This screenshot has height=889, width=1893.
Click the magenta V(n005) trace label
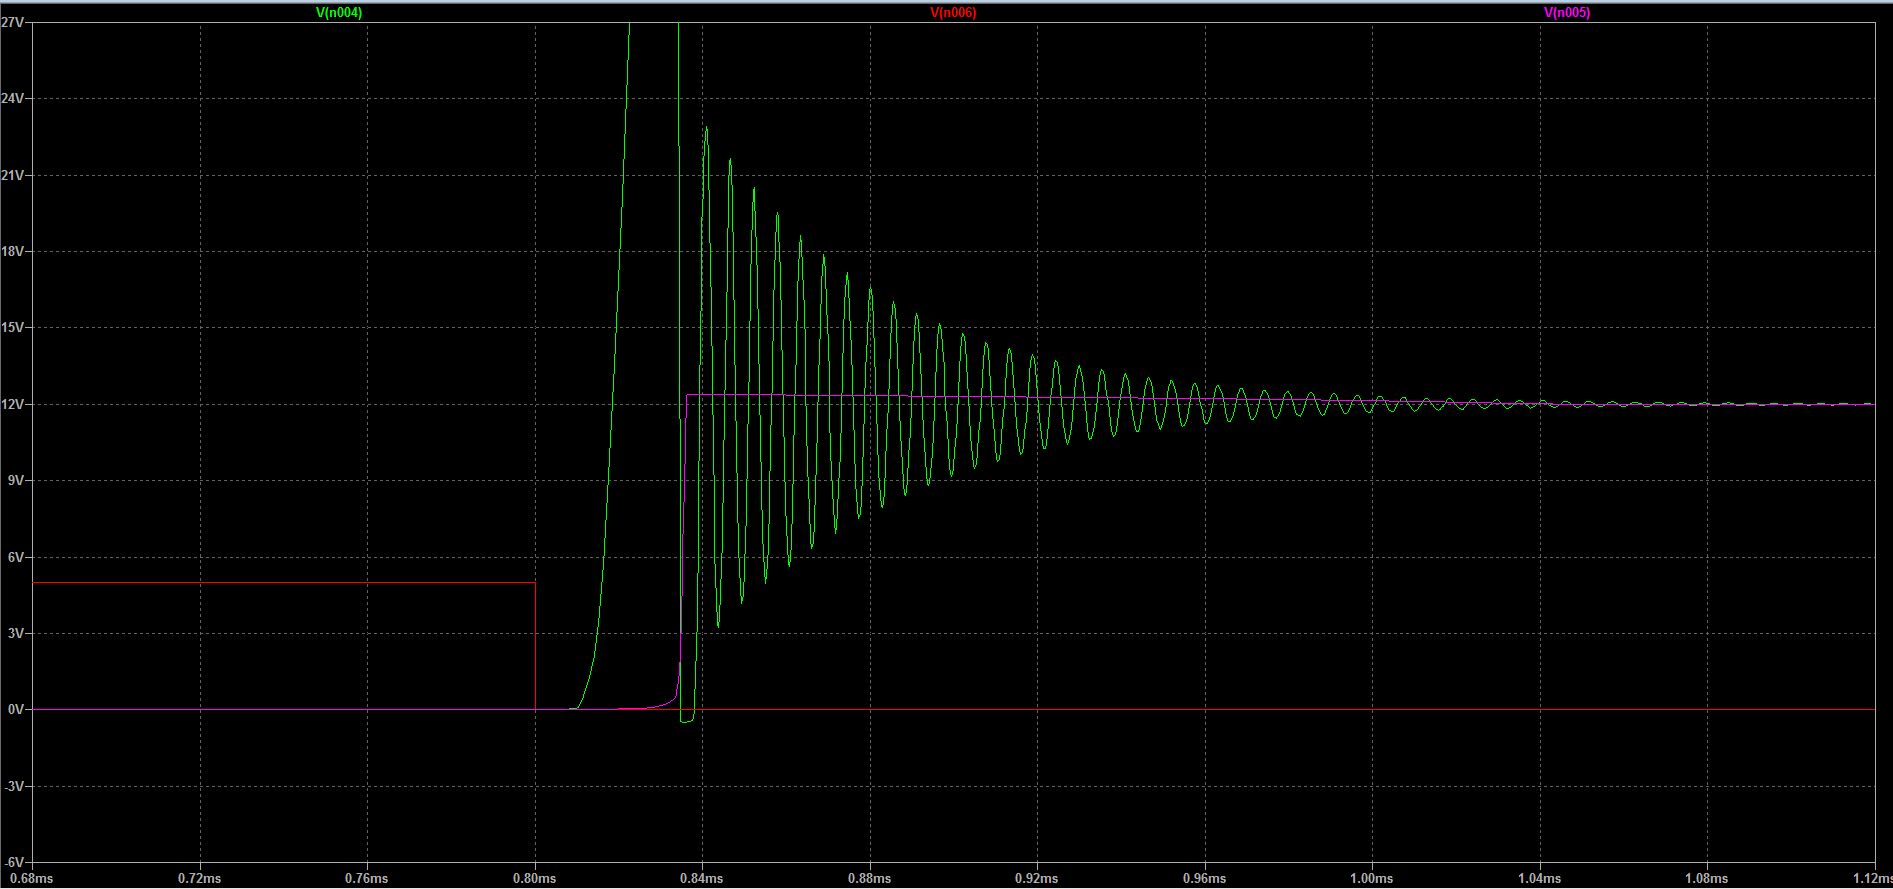pyautogui.click(x=1567, y=13)
